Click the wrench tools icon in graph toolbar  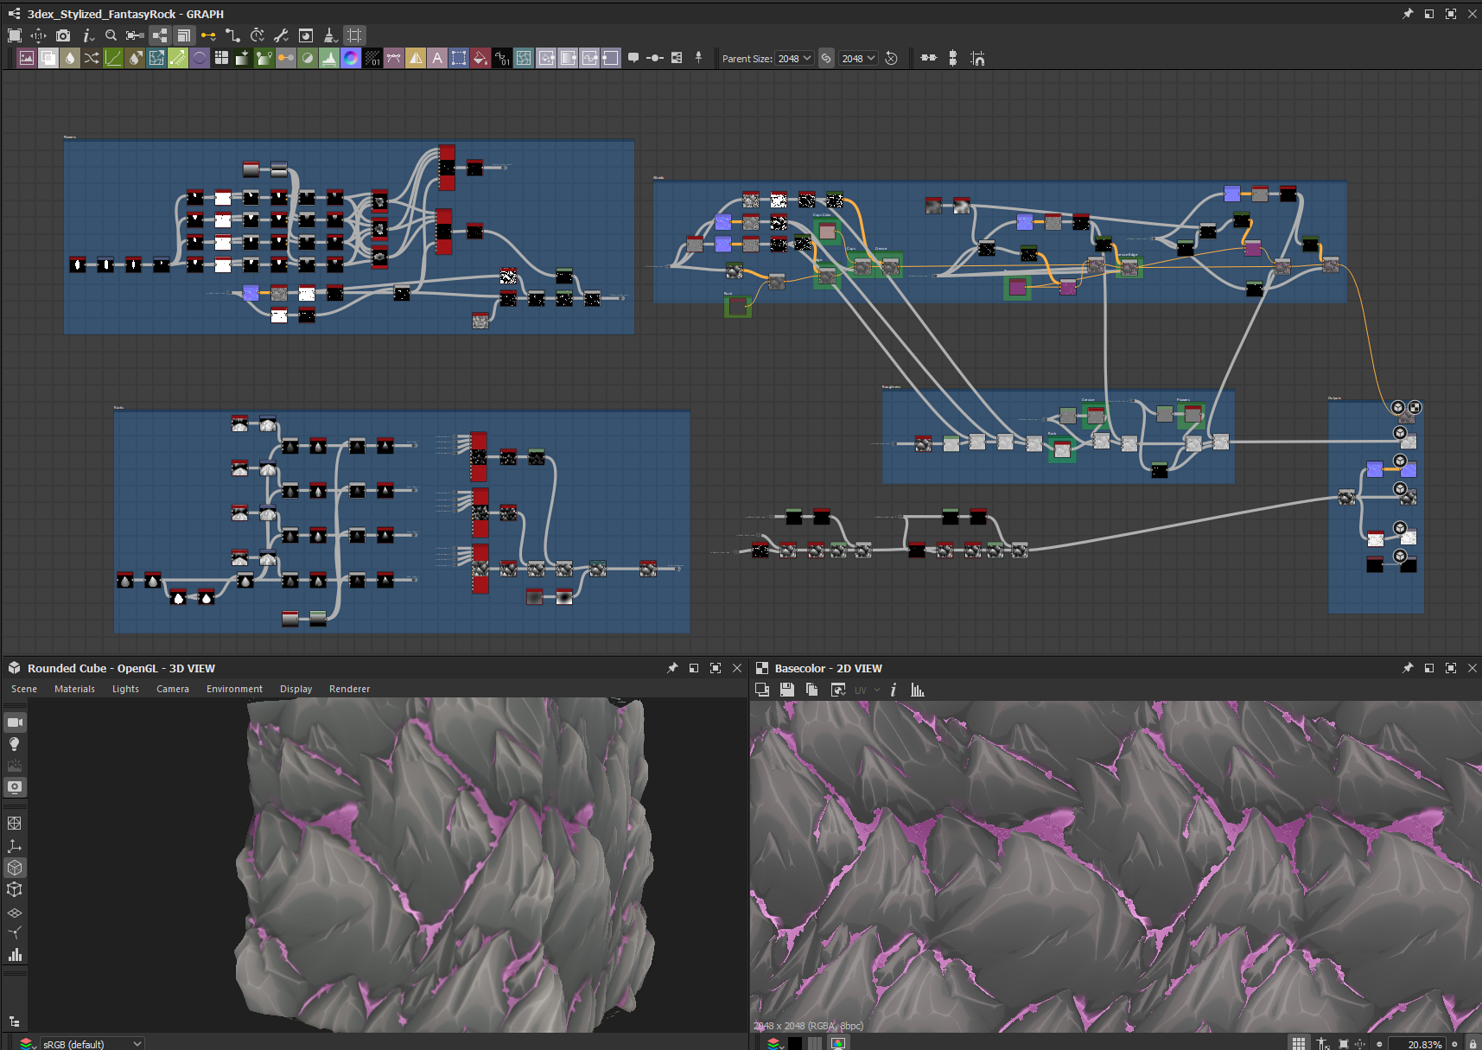click(x=281, y=36)
